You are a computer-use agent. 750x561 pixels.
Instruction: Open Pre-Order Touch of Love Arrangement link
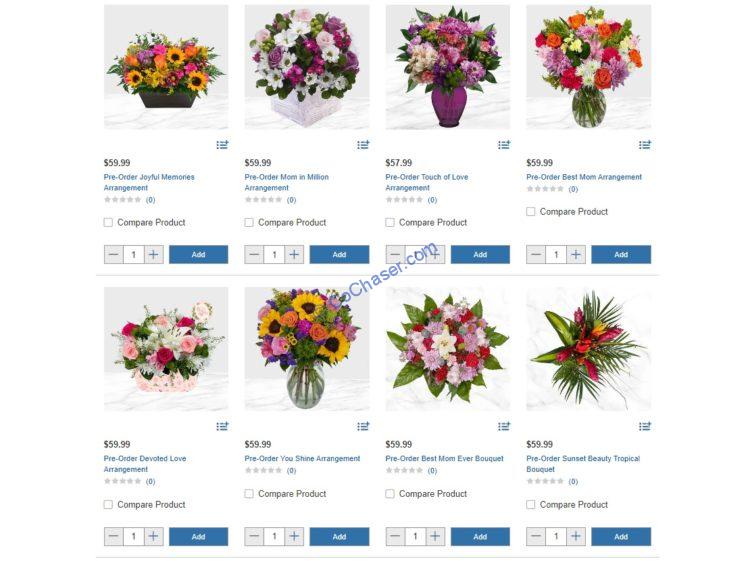[x=427, y=182]
